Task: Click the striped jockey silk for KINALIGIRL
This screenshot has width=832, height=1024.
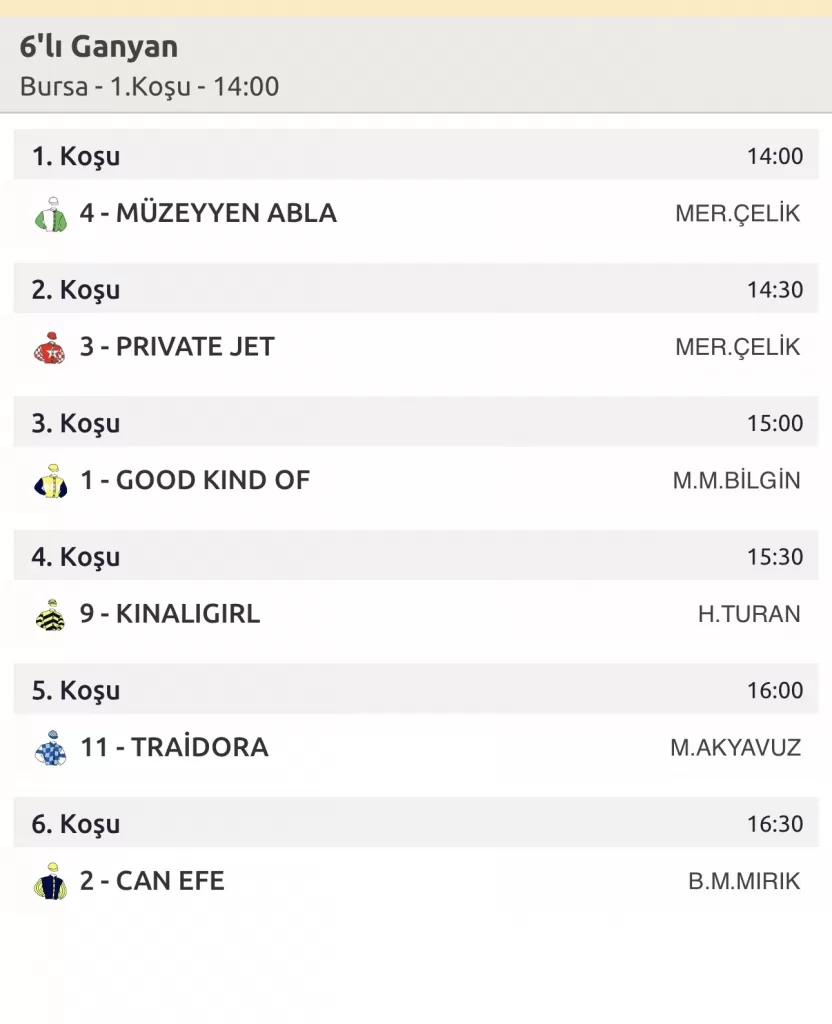Action: [50, 615]
